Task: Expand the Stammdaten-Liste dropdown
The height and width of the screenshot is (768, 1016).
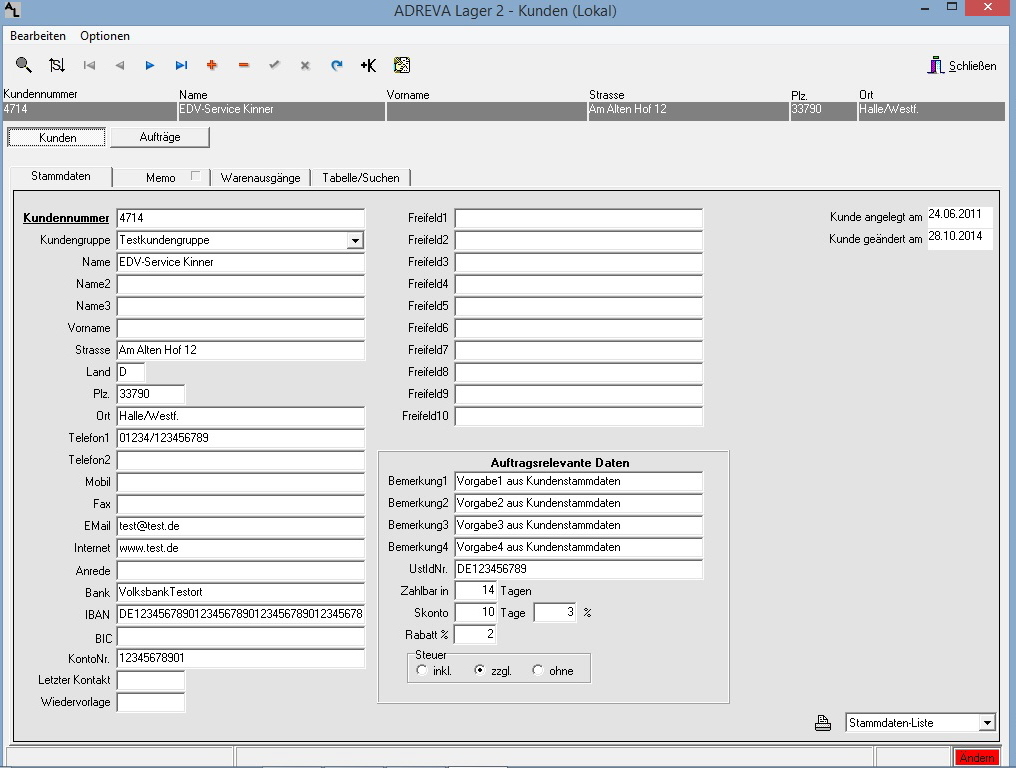Action: pos(987,723)
